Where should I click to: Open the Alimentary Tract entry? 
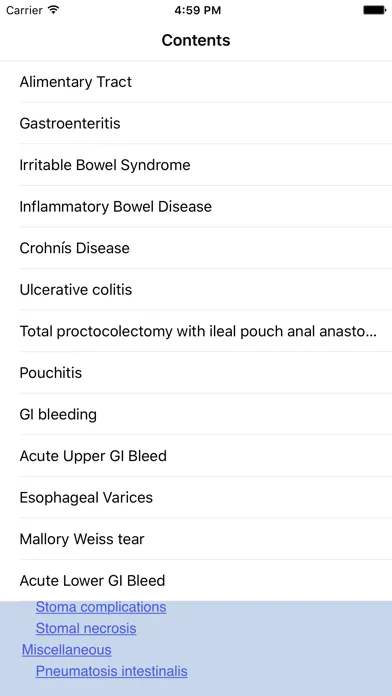click(x=196, y=82)
